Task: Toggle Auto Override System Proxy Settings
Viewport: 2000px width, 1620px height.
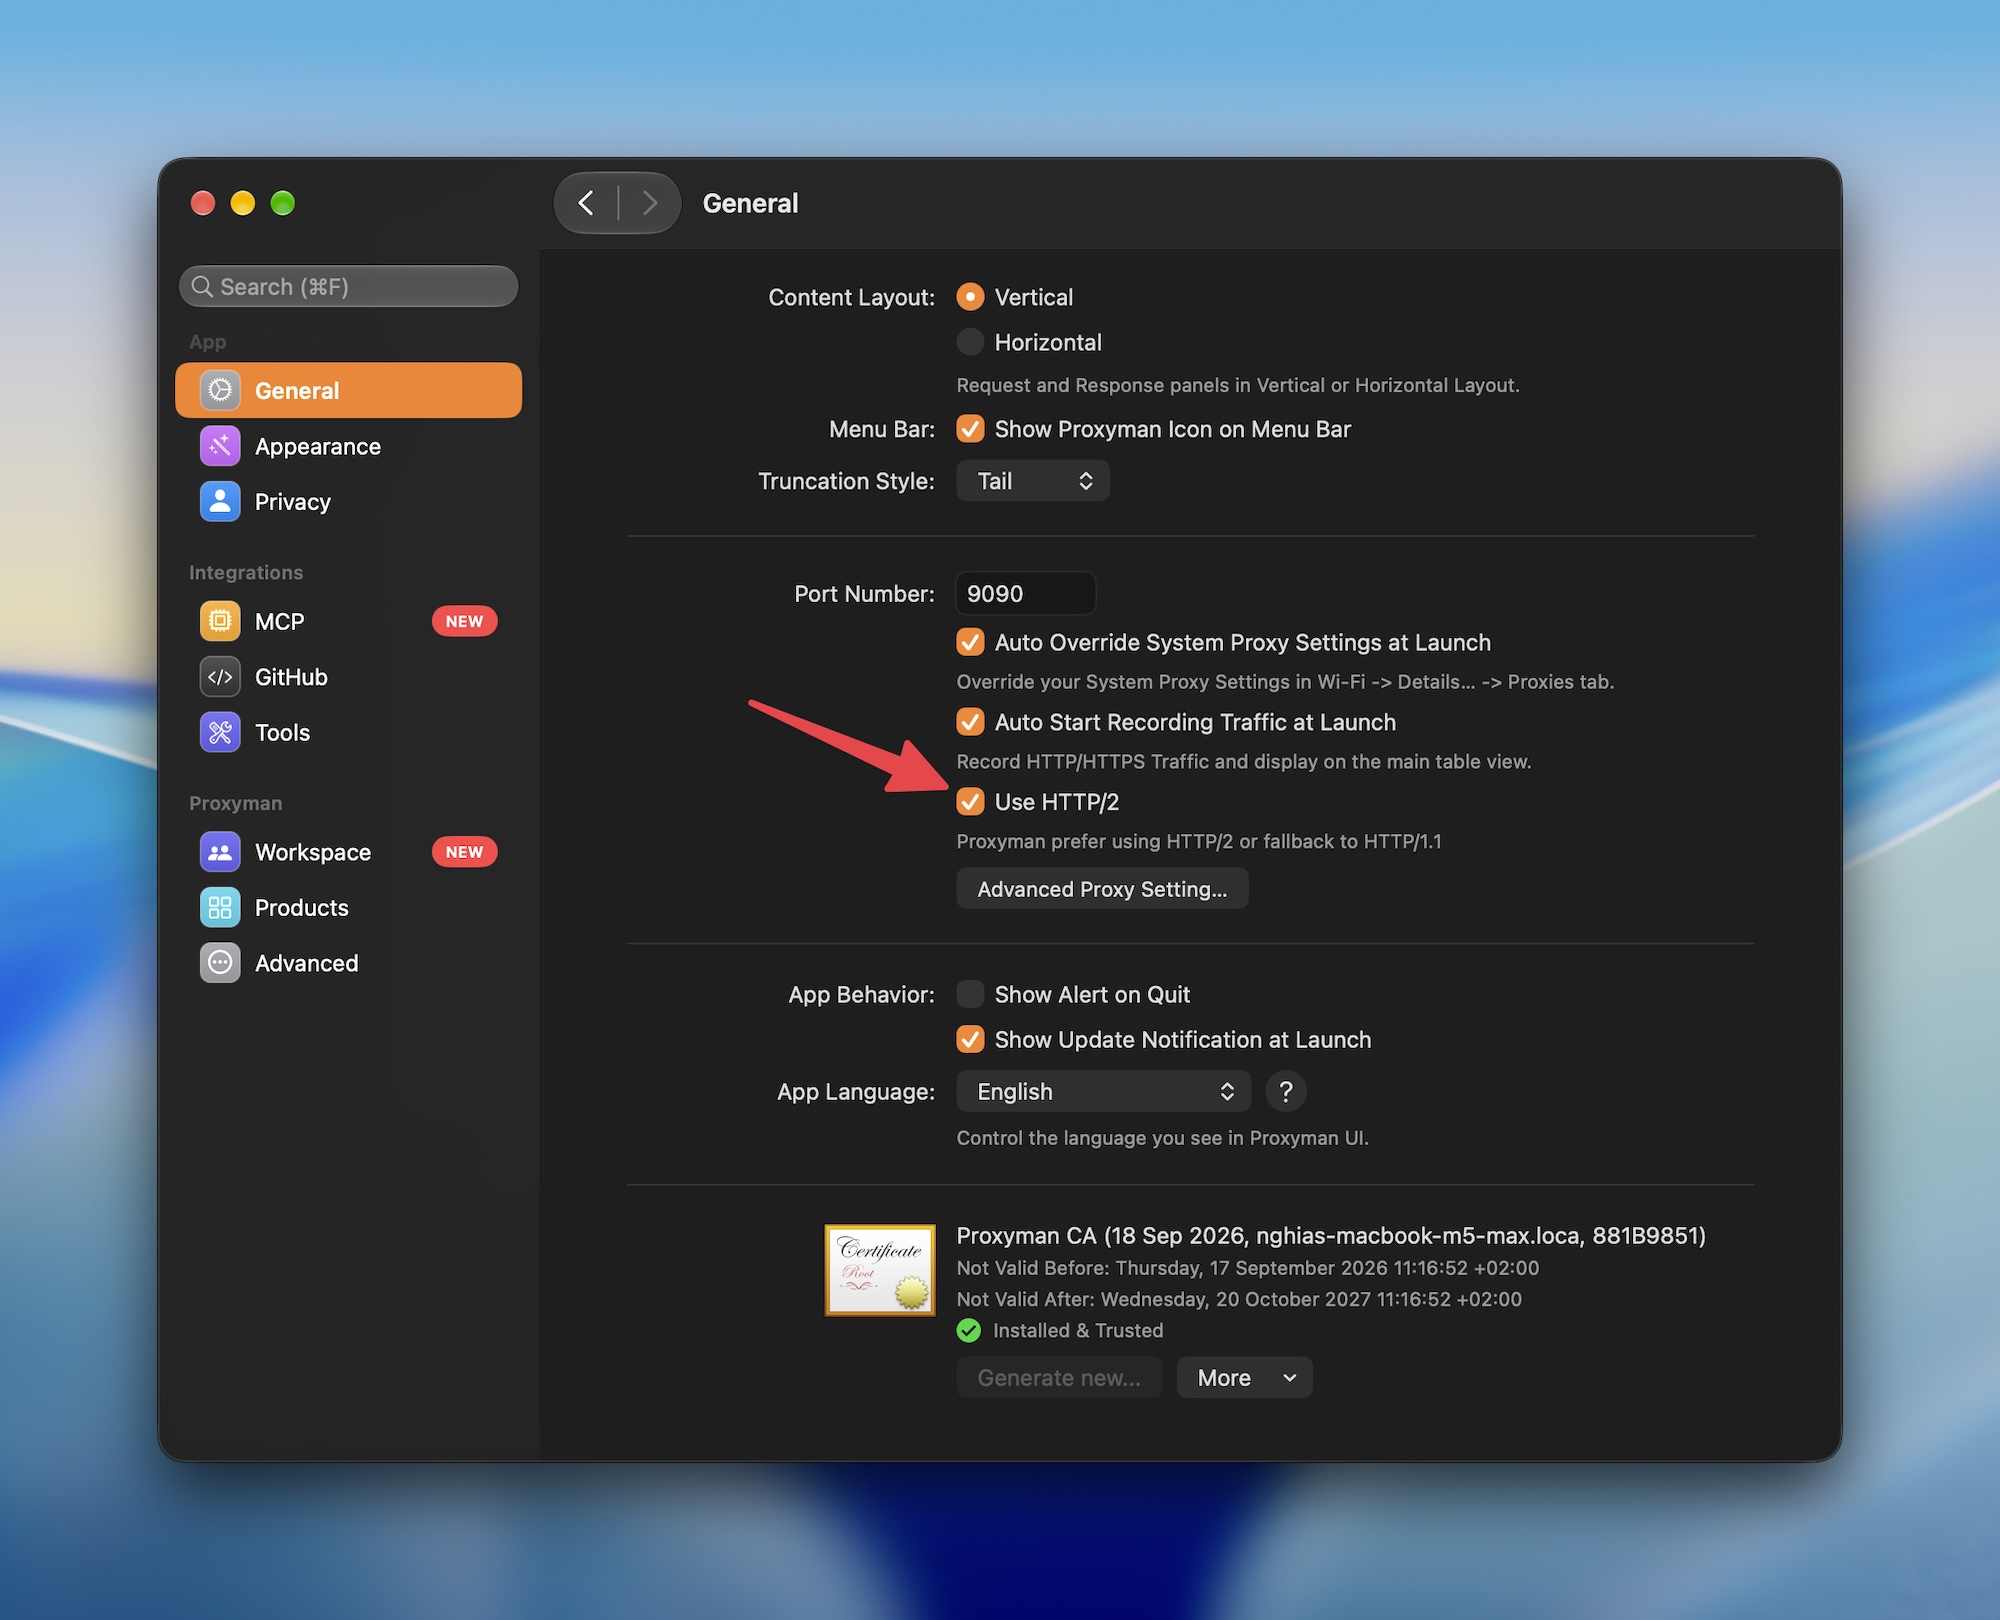Action: 970,642
